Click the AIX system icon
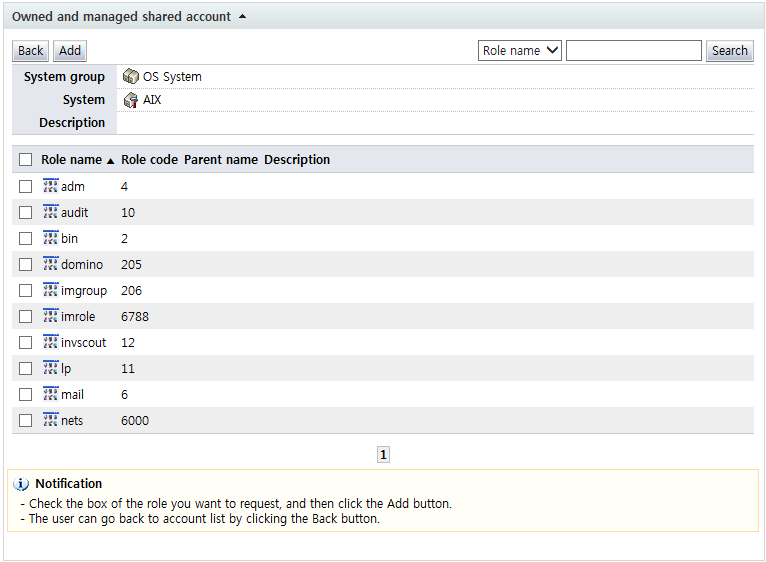The image size is (766, 562). click(130, 100)
